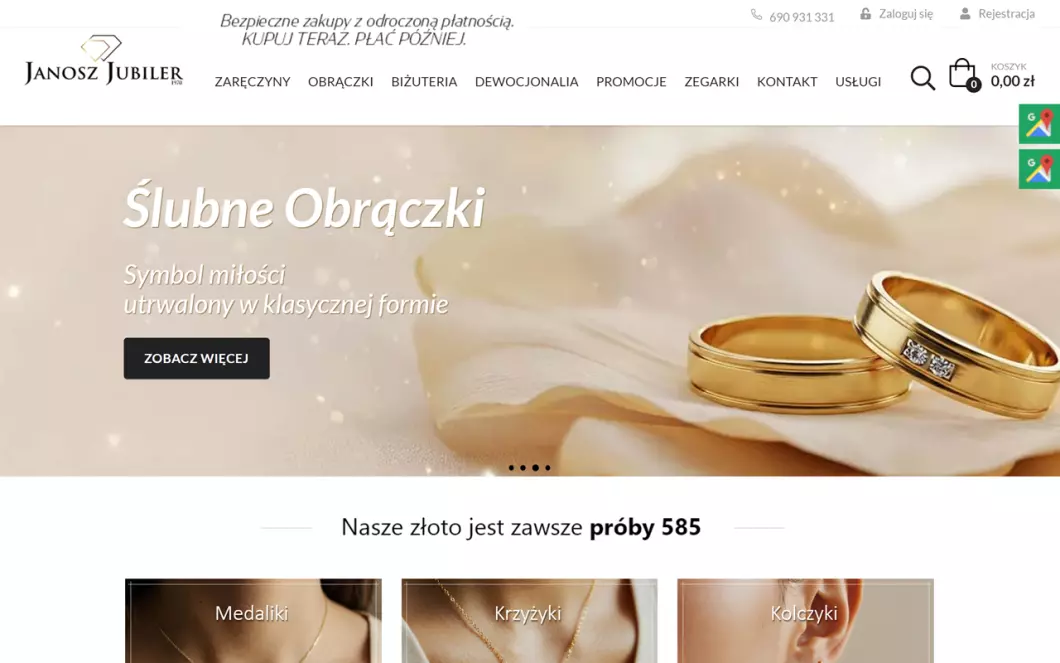Click the phone icon beside 690 931 331
Image resolution: width=1060 pixels, height=663 pixels.
point(756,15)
